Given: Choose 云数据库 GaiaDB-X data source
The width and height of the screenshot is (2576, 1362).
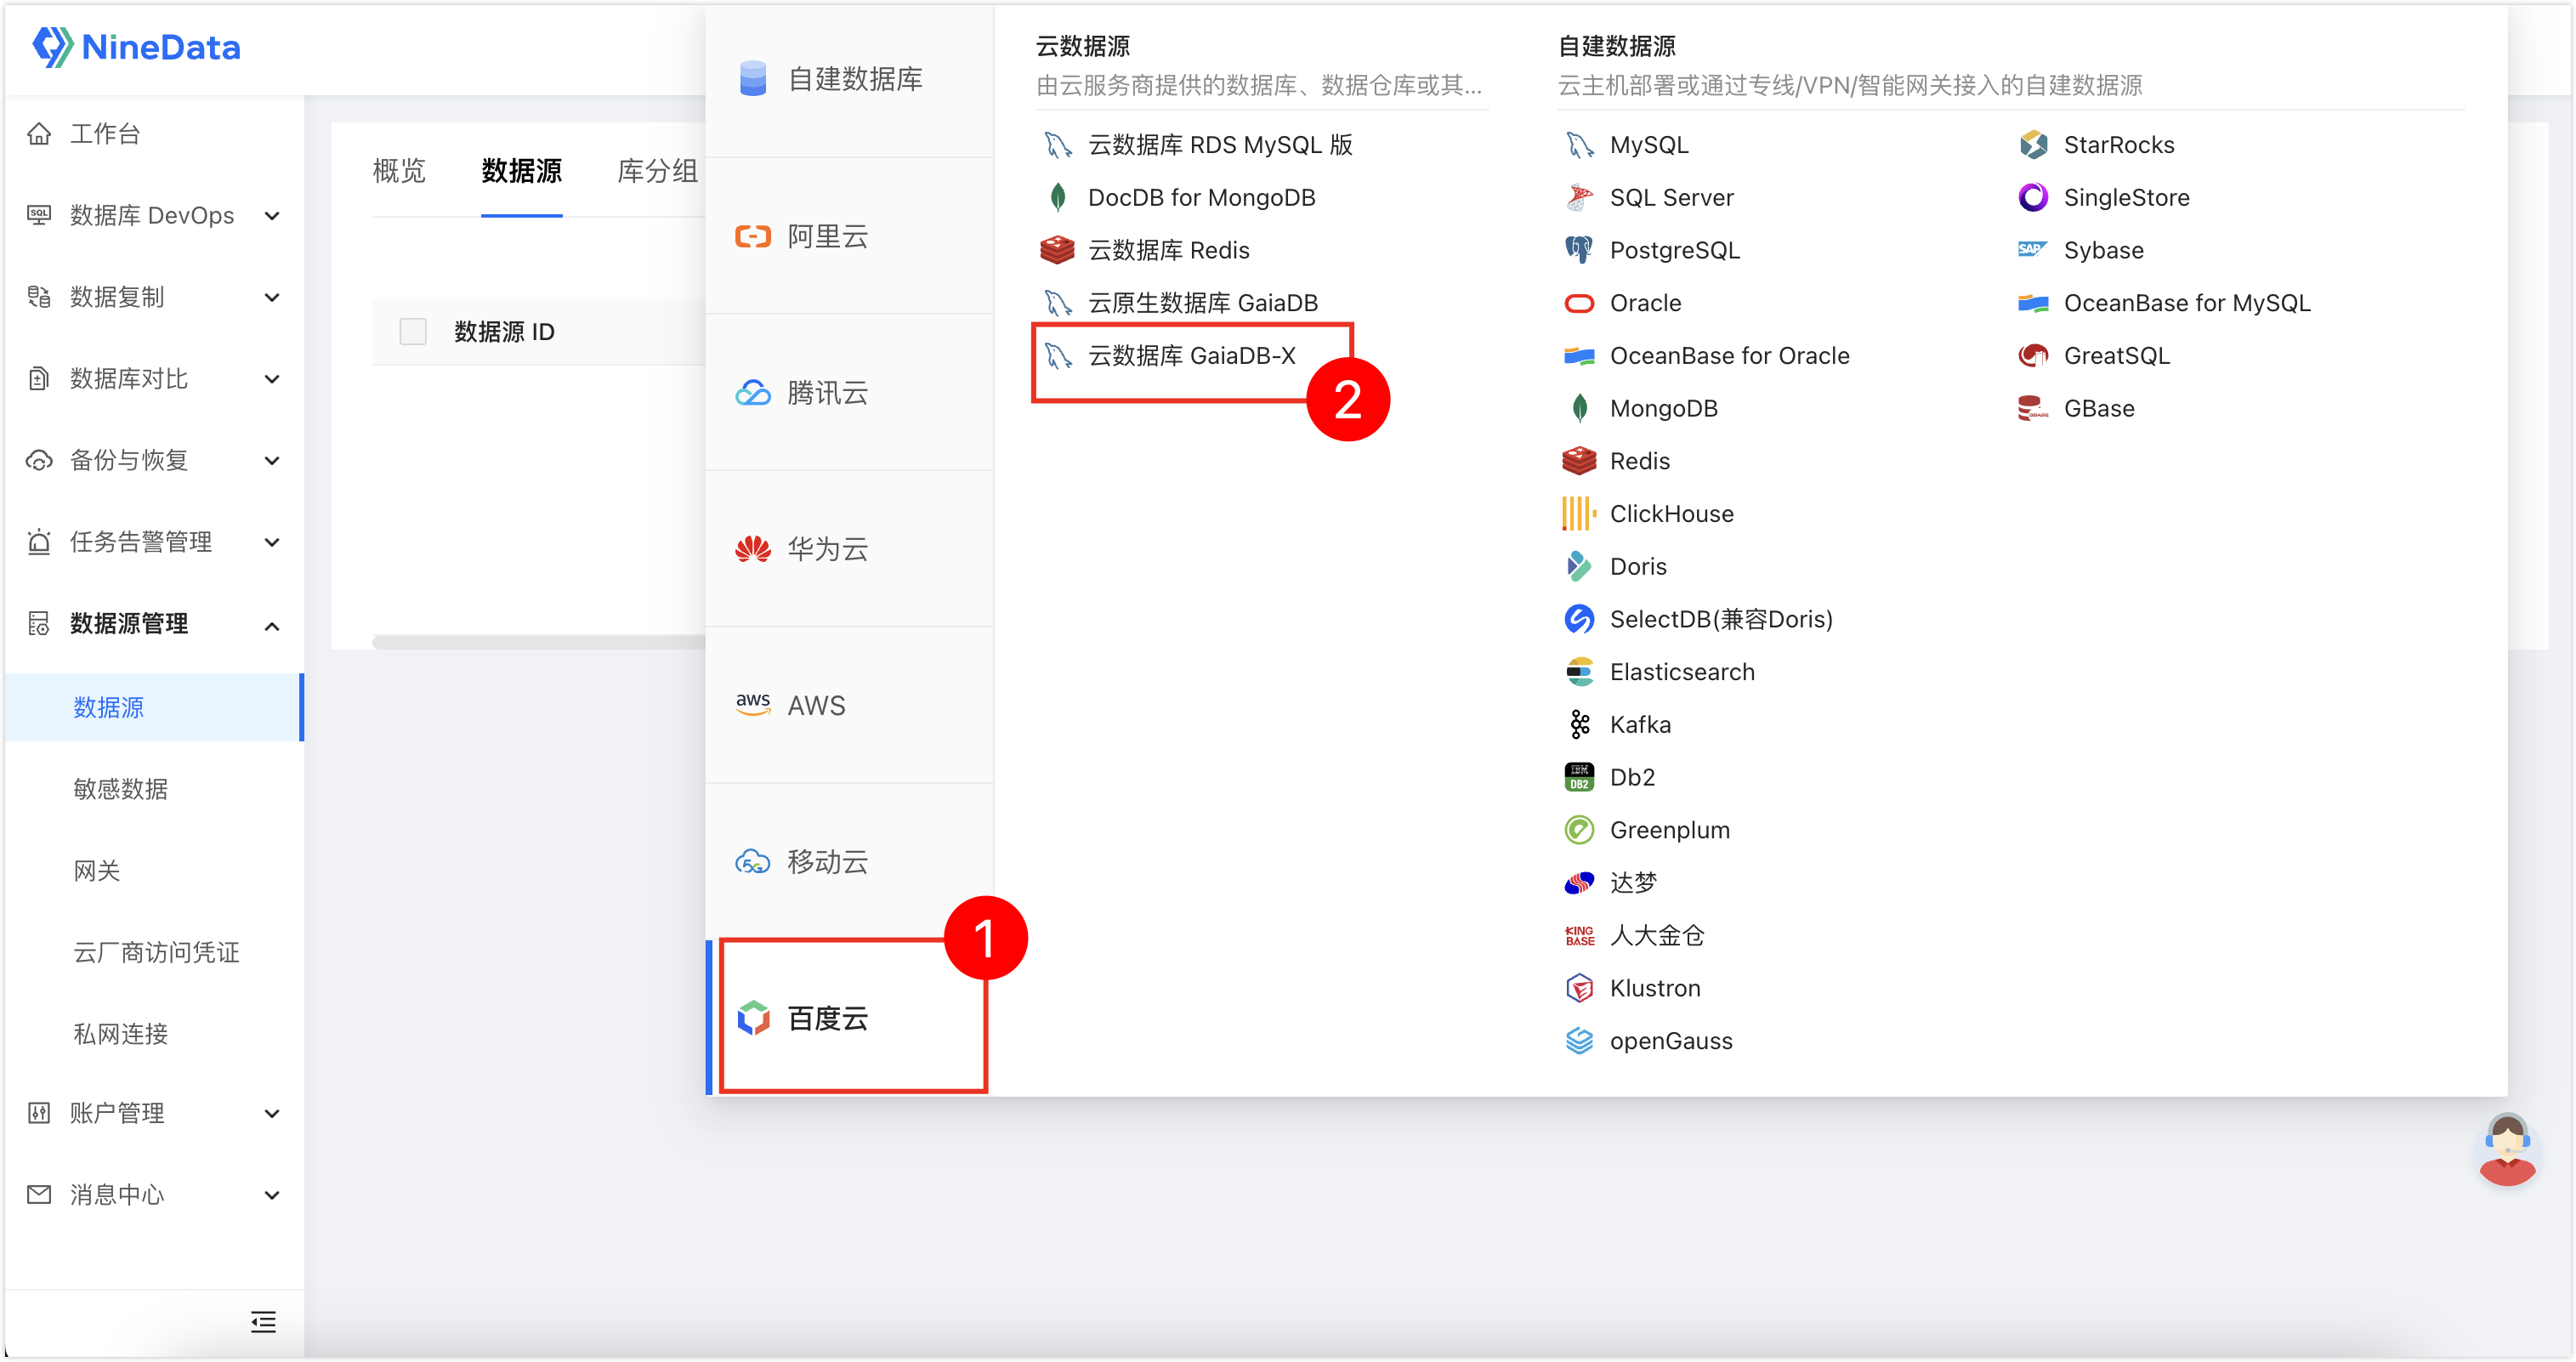Looking at the screenshot, I should tap(1191, 356).
